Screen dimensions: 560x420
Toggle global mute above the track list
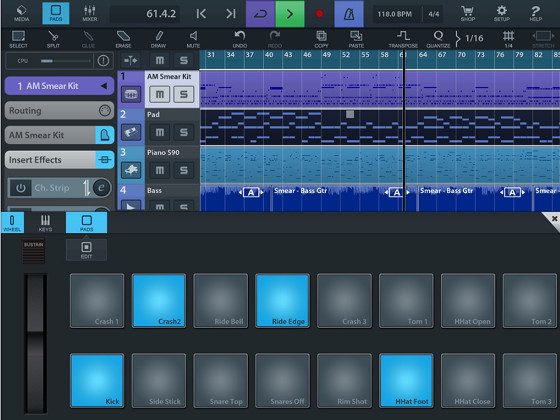[x=160, y=60]
